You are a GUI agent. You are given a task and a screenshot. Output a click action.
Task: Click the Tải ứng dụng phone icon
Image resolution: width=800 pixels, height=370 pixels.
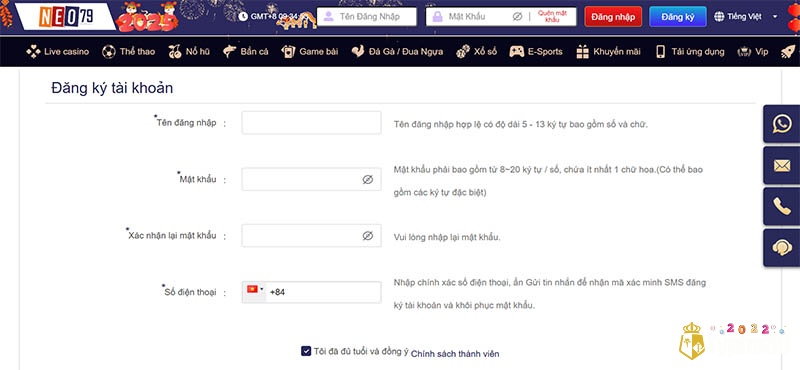(660, 52)
